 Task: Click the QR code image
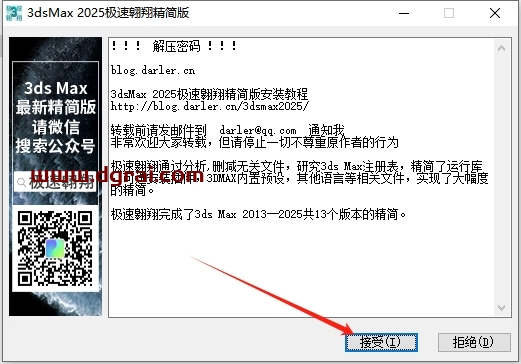pos(55,248)
